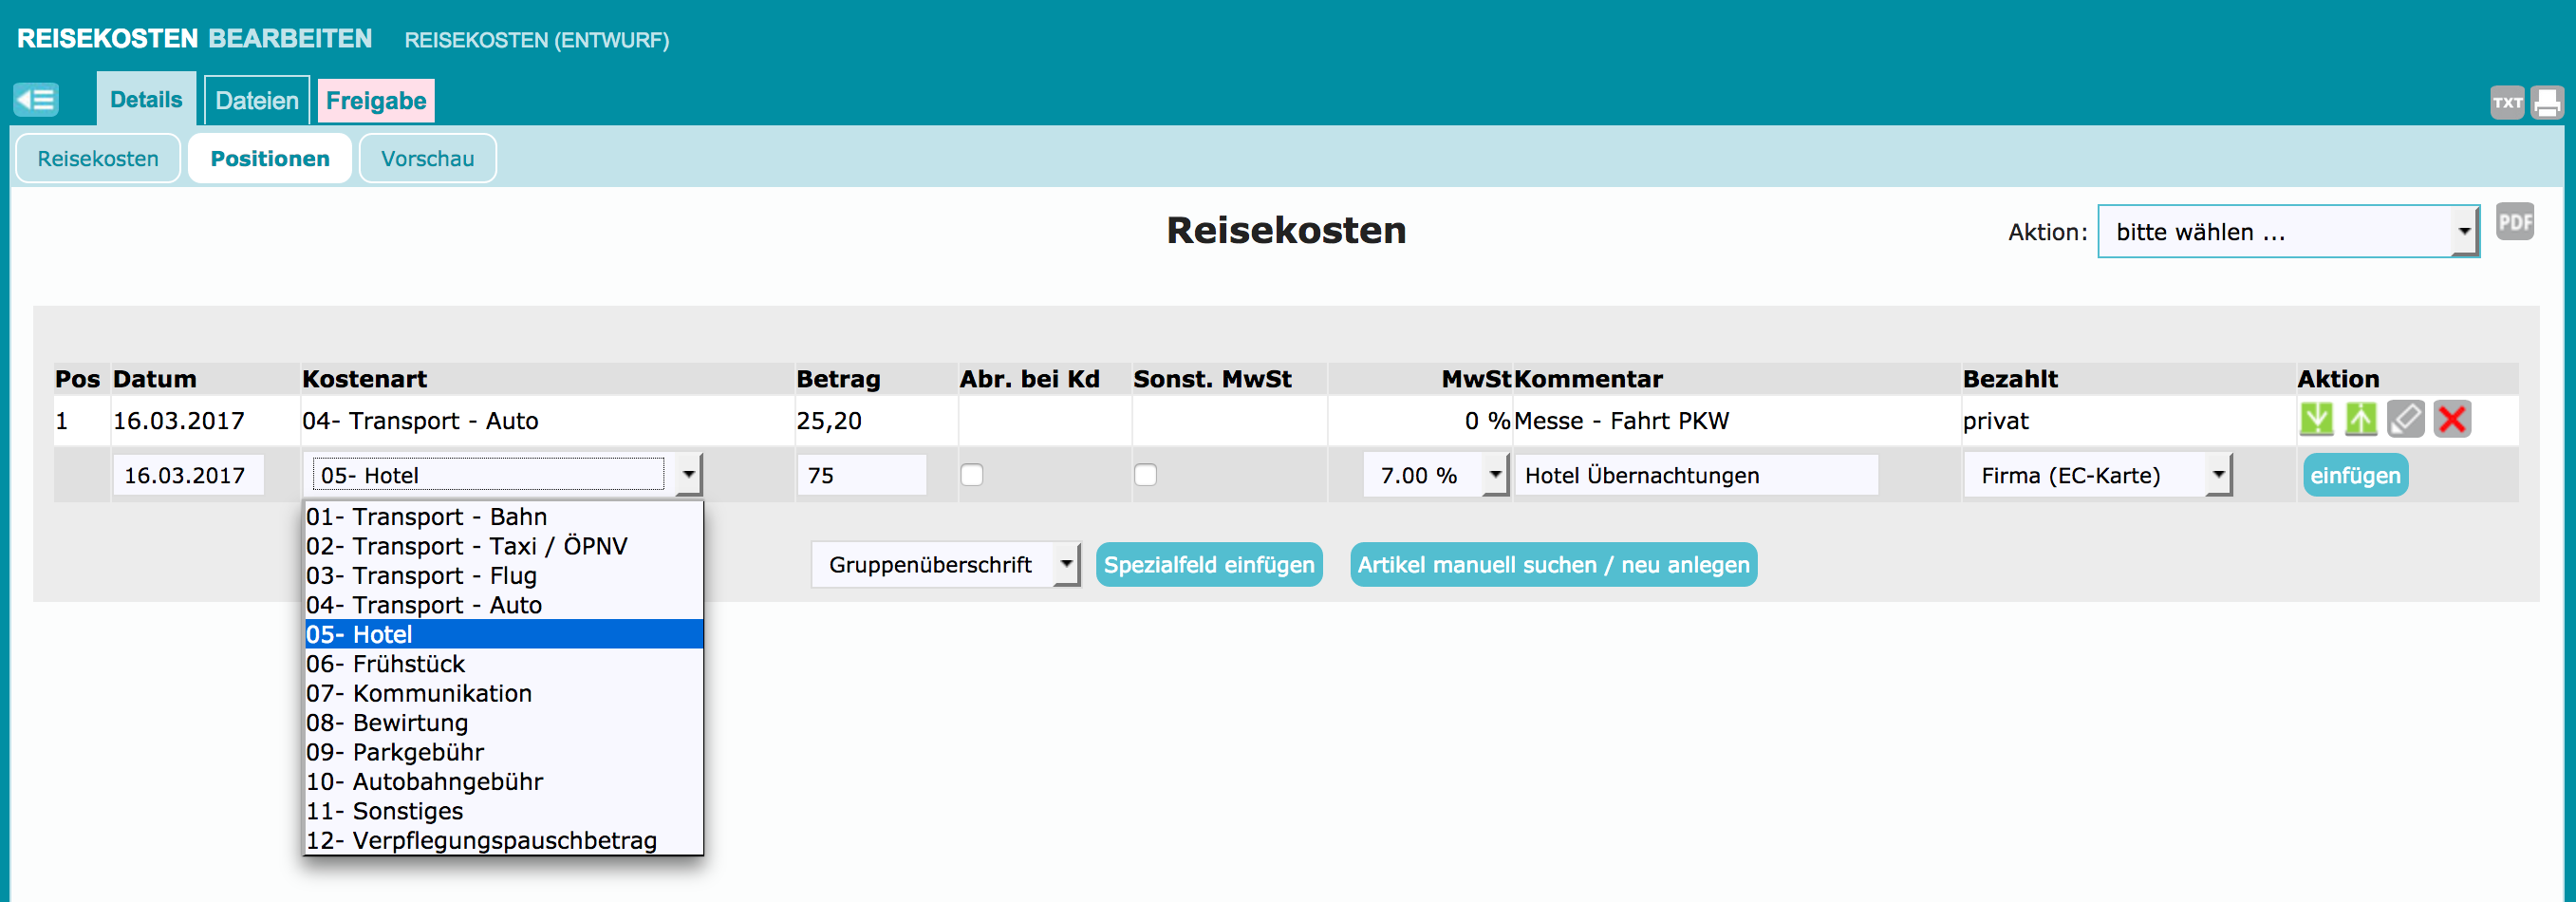Check the 'Abr. bei Kd' checkbox
This screenshot has height=902, width=2576.
click(x=971, y=475)
